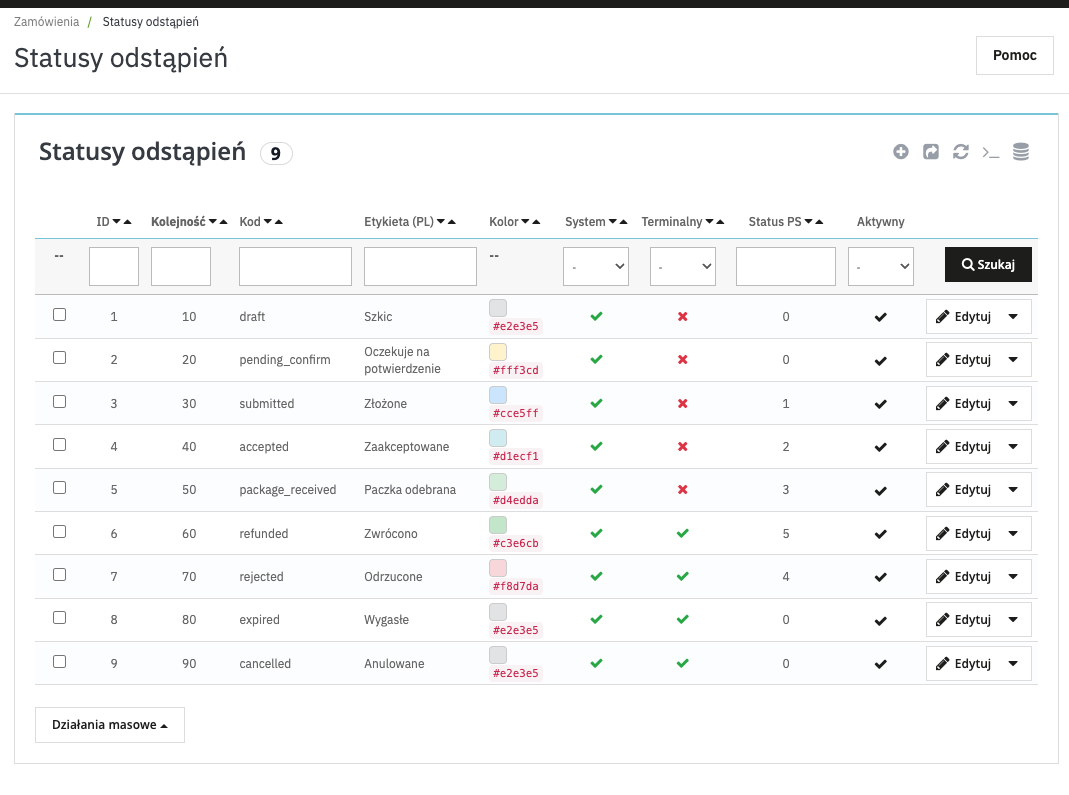Click the #f8d7da pink color swatch
Screen dimensions: 1069x795
498,568
